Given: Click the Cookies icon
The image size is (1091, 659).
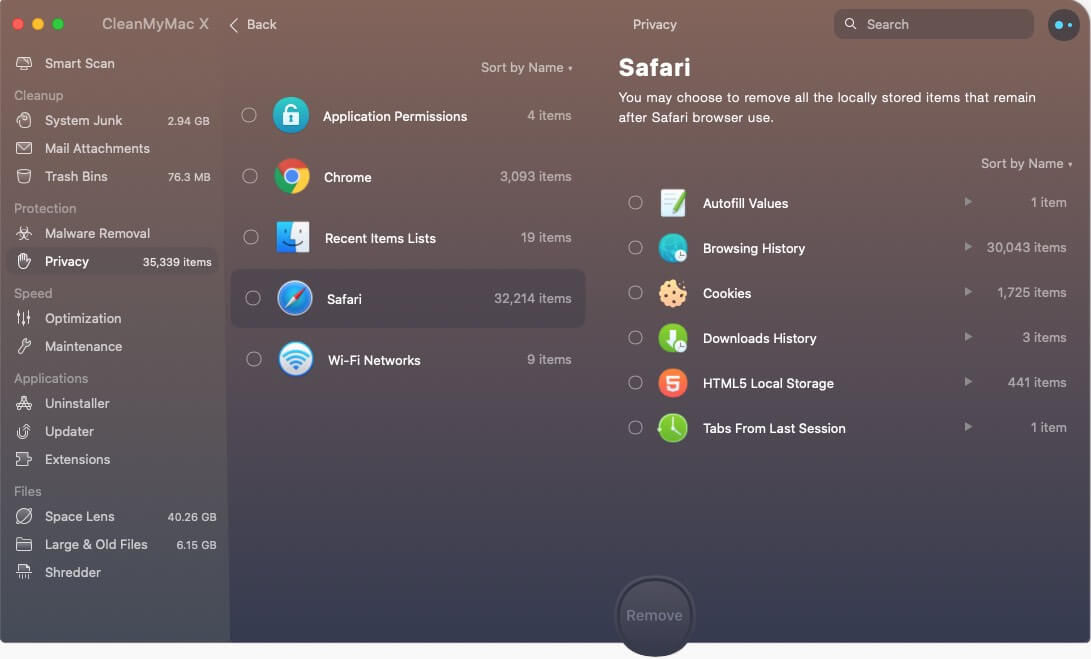Looking at the screenshot, I should point(673,293).
